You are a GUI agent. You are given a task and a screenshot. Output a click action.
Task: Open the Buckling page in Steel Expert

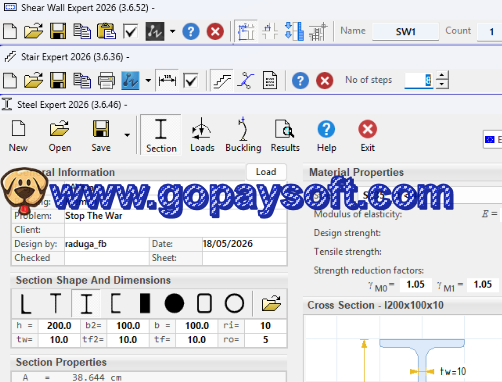point(243,135)
